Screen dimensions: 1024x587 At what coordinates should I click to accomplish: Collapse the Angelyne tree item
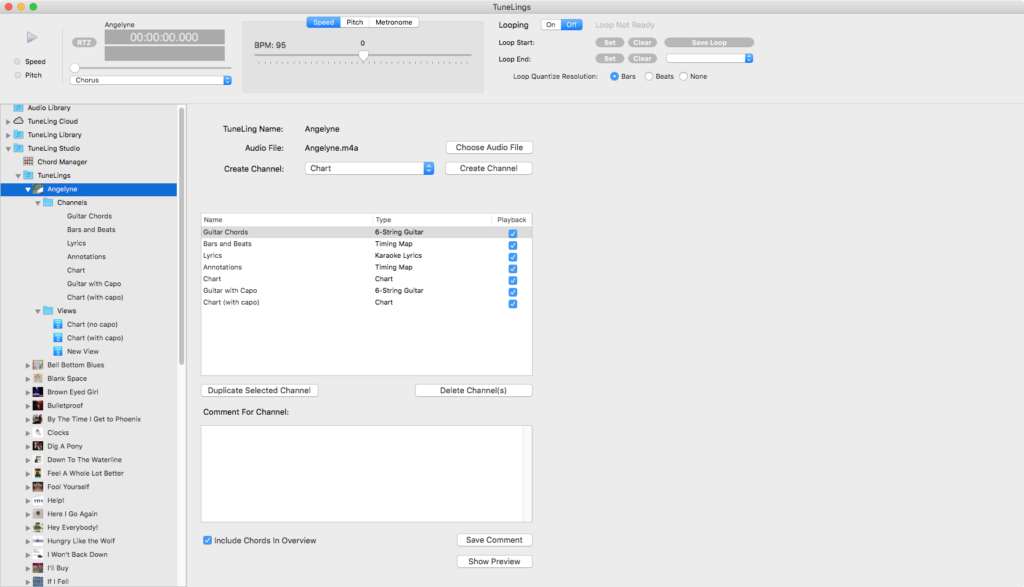28,189
